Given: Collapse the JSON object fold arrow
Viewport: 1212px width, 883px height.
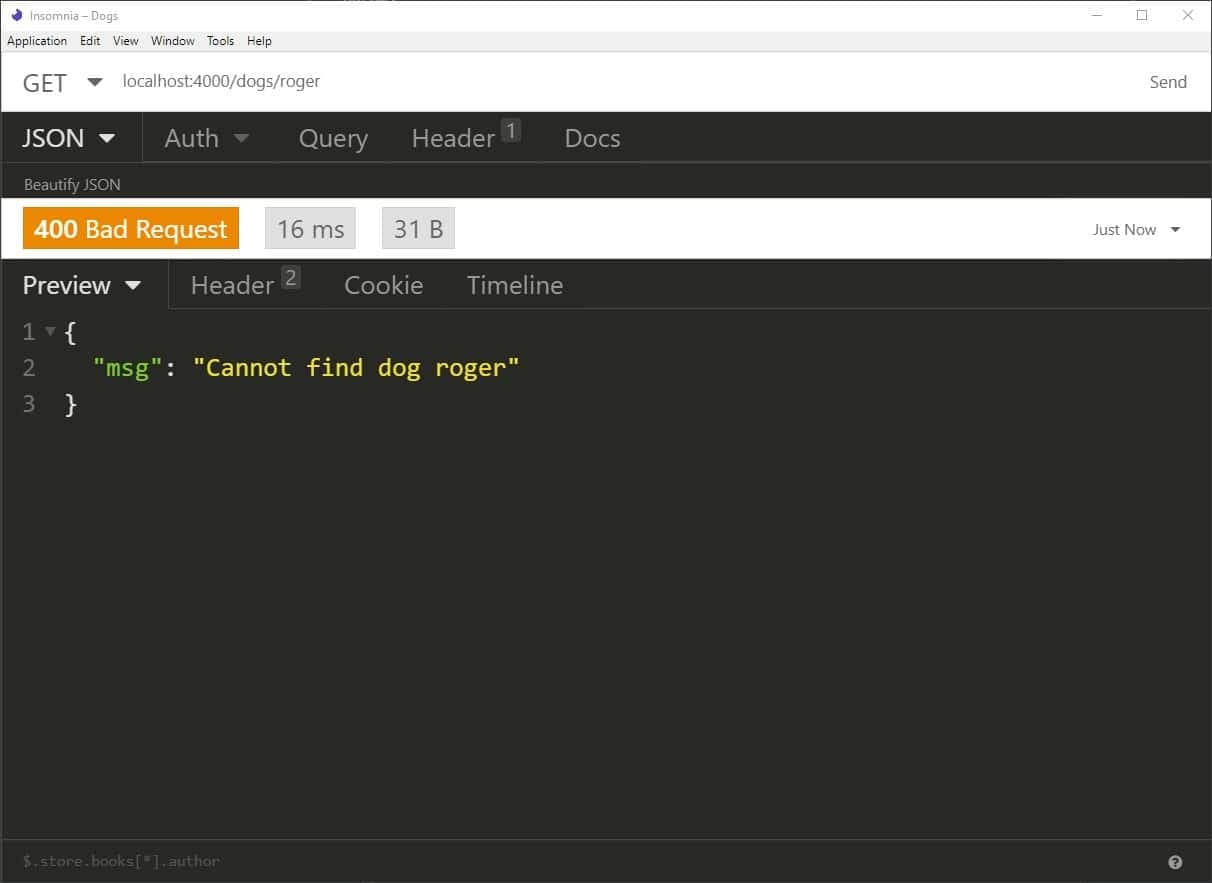Looking at the screenshot, I should coord(50,332).
